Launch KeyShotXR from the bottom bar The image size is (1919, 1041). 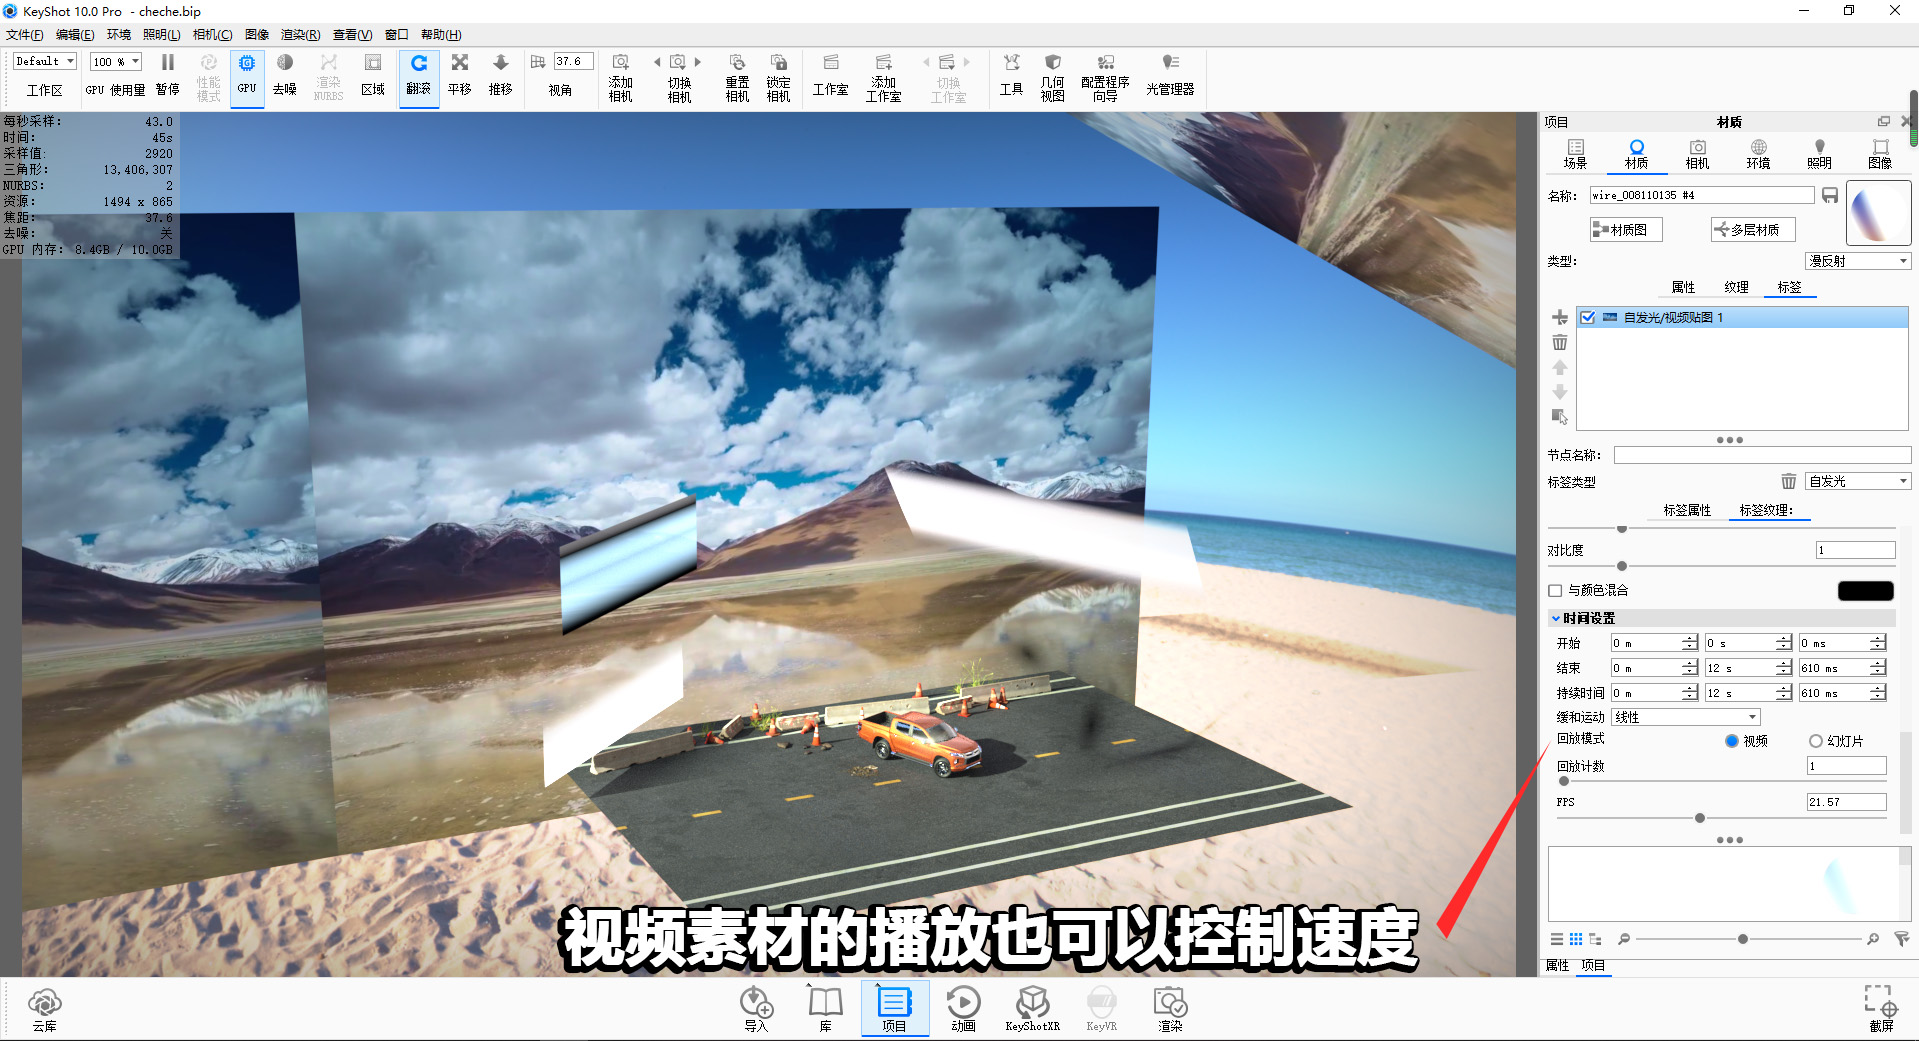1032,1007
